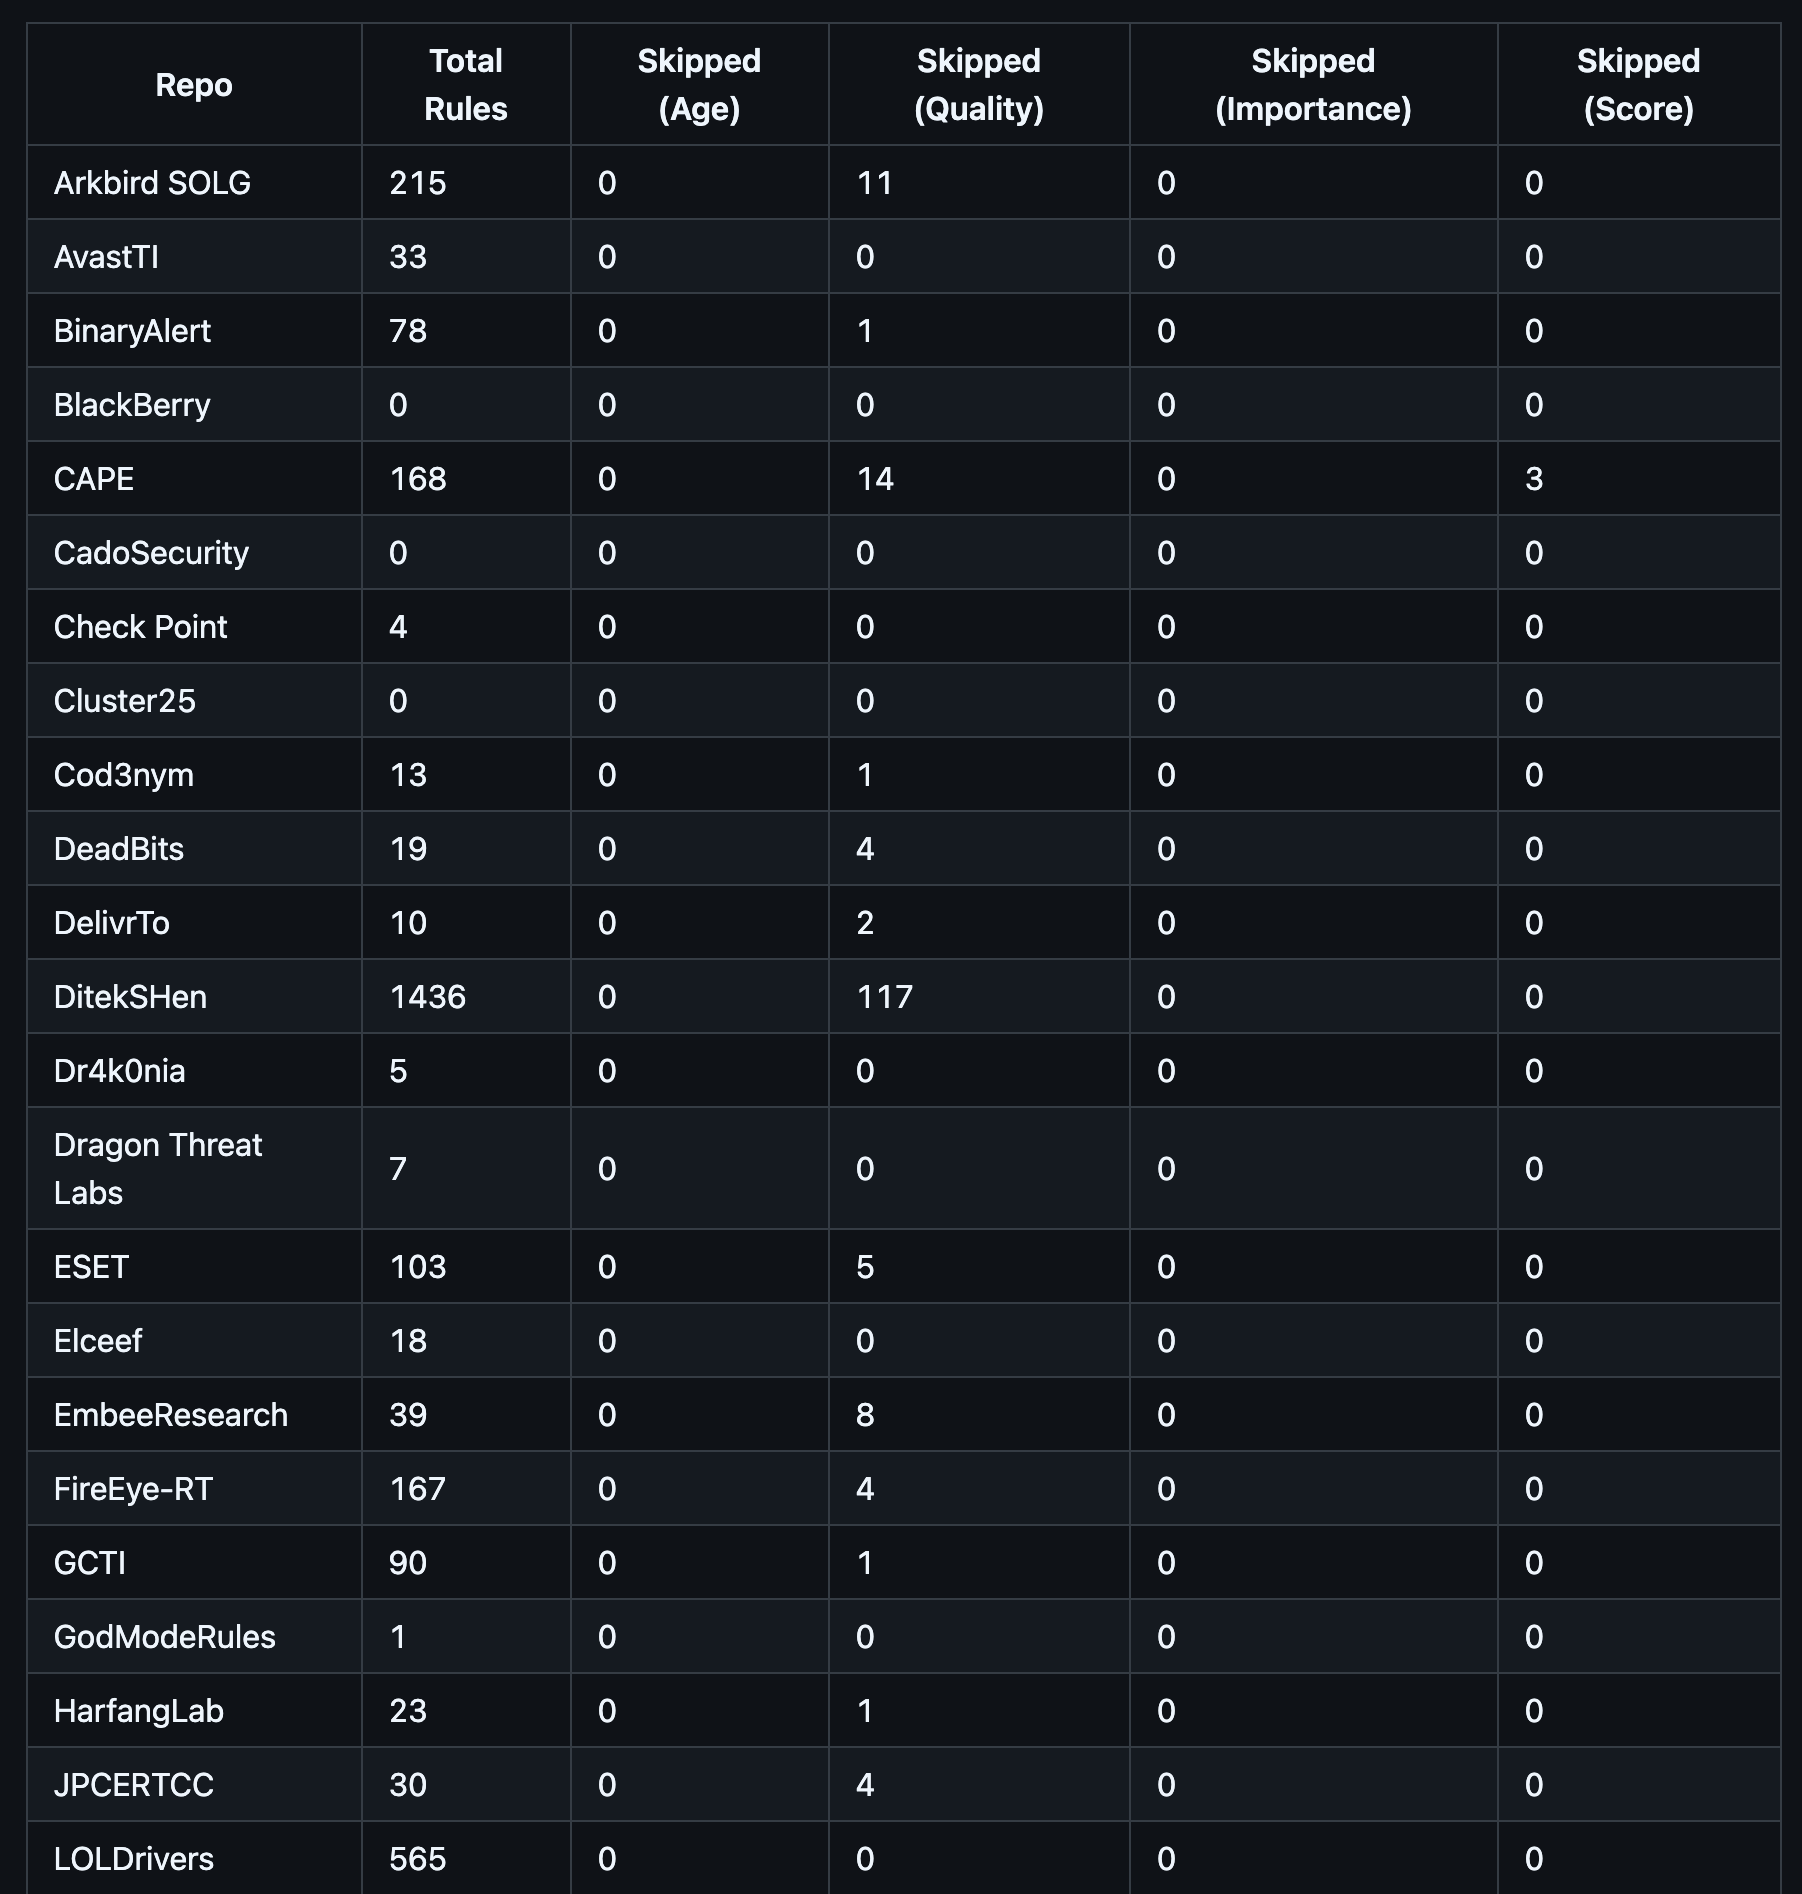The image size is (1802, 1894).
Task: Select the Skipped (Score) header
Action: point(1638,85)
